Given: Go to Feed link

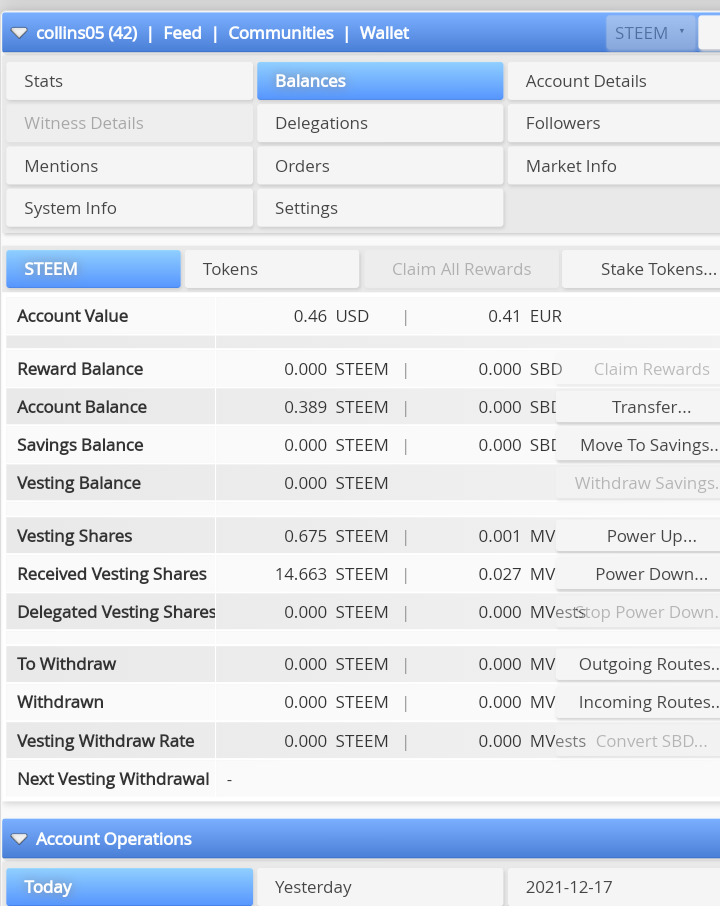Looking at the screenshot, I should pos(183,33).
